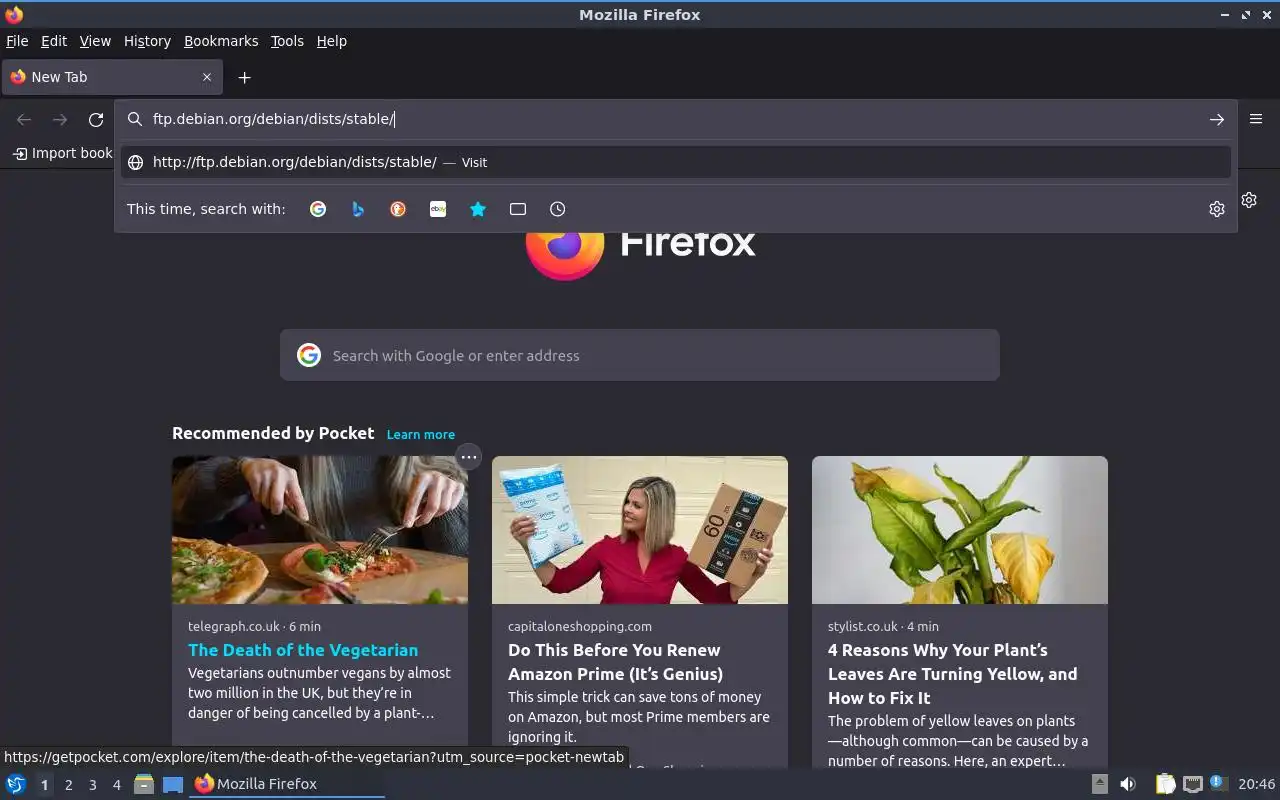Open the History menu
Viewport: 1280px width, 800px height.
(147, 41)
